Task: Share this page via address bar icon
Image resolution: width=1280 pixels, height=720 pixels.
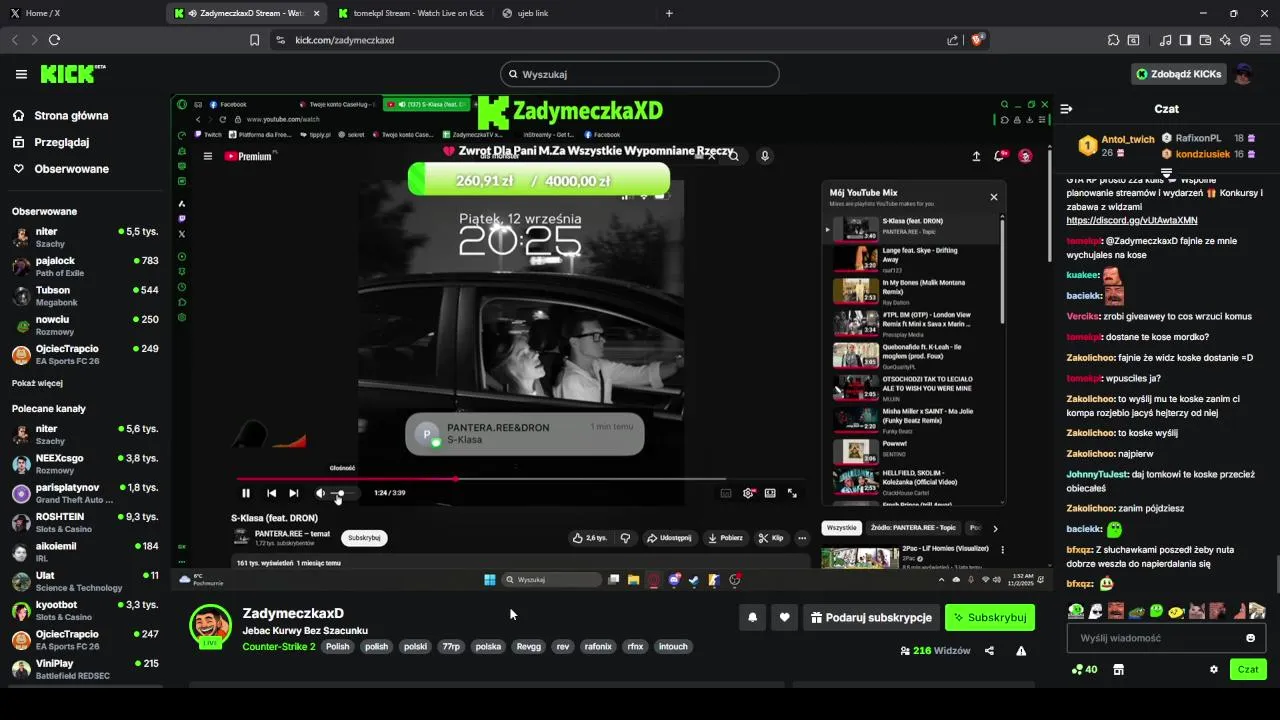Action: [953, 40]
